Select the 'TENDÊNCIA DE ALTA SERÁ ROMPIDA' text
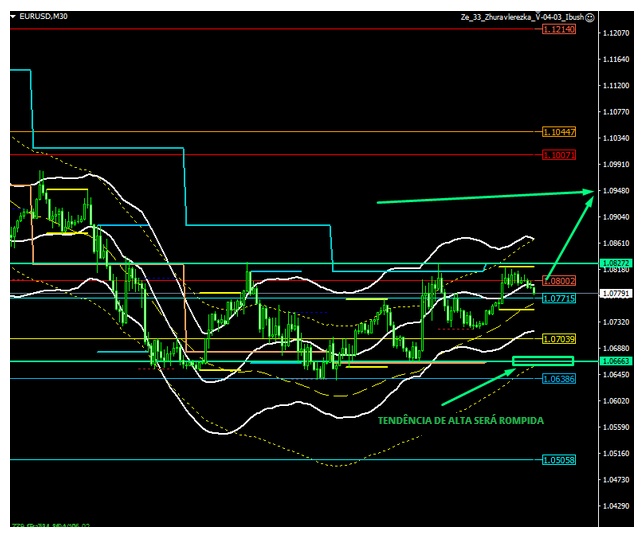Viewport: 641px width, 535px height. [461, 421]
